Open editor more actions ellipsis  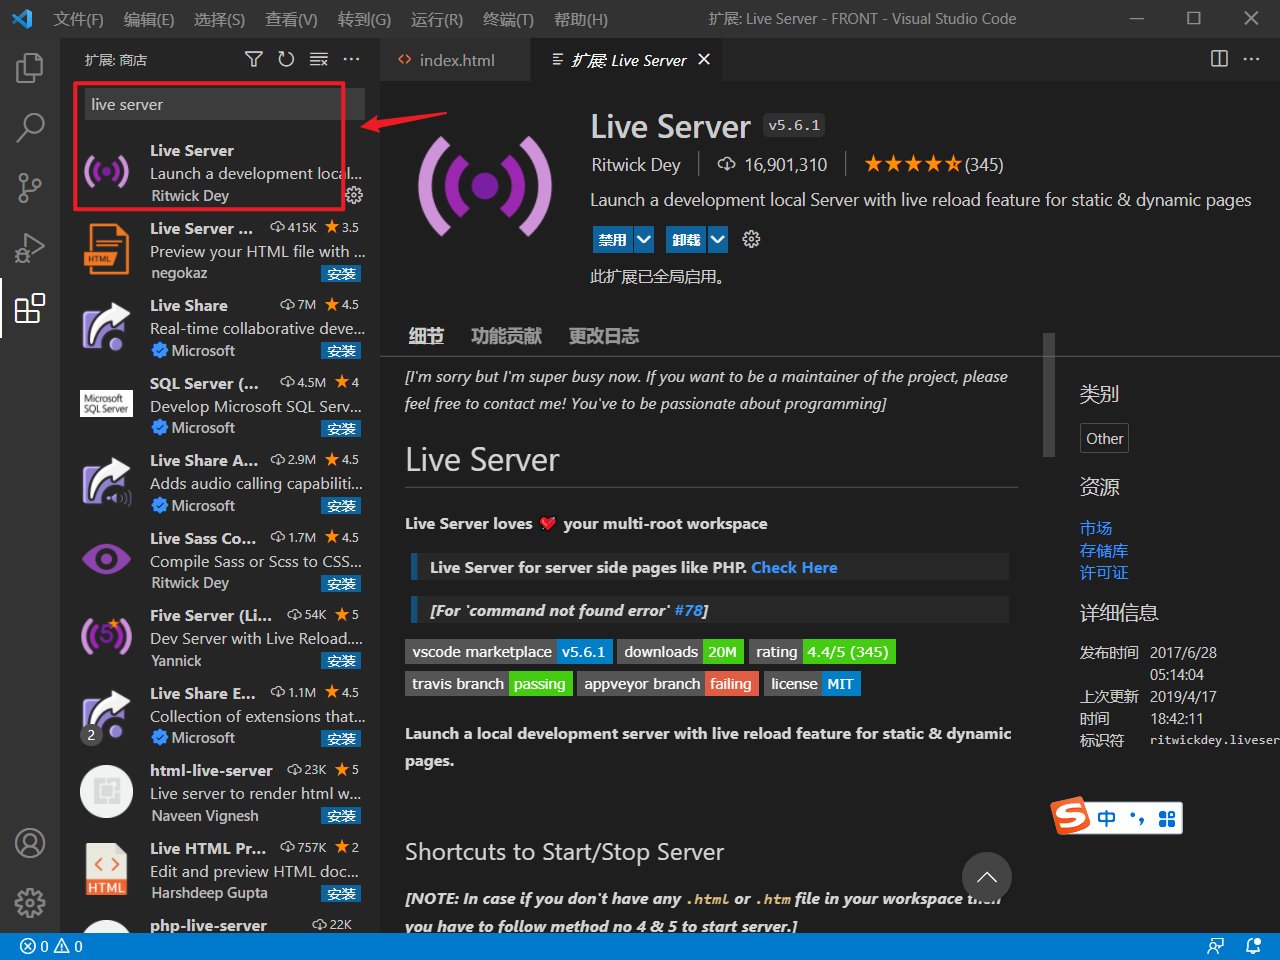click(x=1251, y=59)
